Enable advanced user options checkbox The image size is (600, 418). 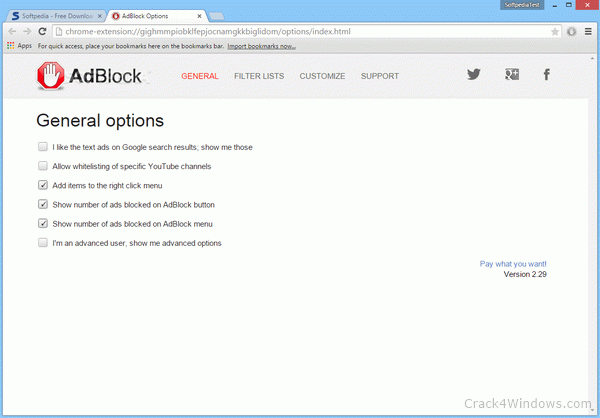(x=43, y=243)
